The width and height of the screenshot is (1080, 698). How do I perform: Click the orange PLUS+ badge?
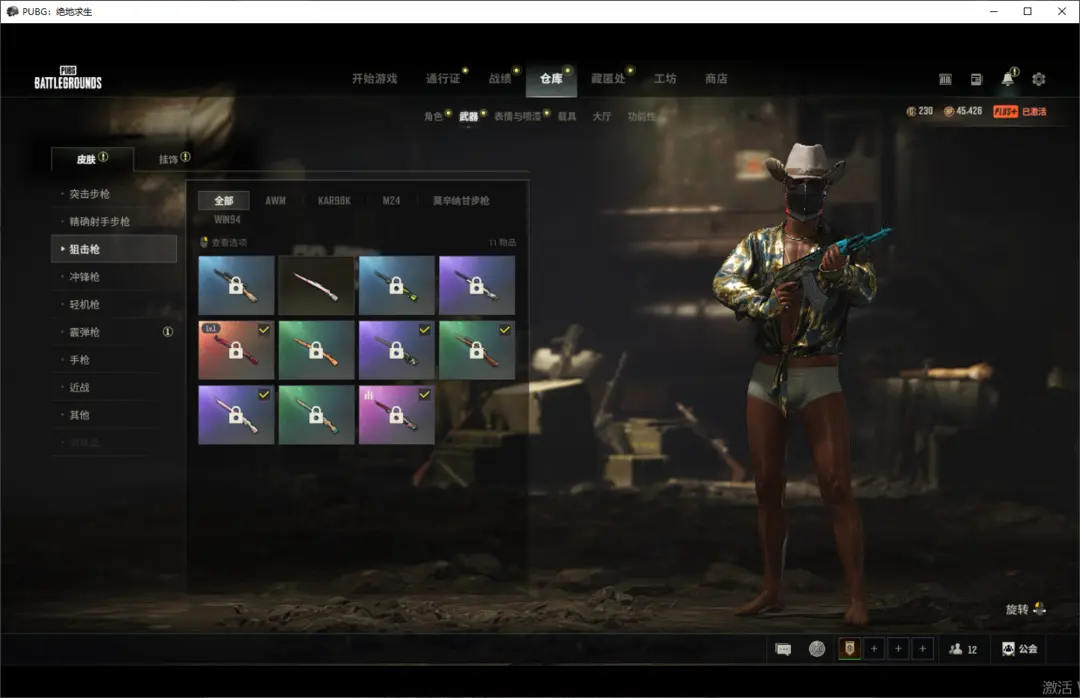[1006, 112]
